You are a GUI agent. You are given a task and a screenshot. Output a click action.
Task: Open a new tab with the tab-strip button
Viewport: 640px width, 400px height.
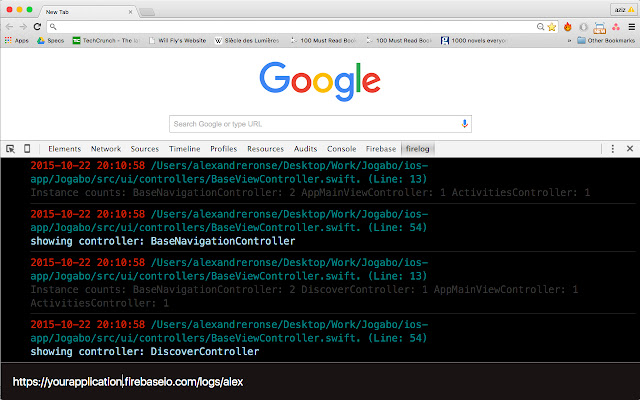(147, 12)
